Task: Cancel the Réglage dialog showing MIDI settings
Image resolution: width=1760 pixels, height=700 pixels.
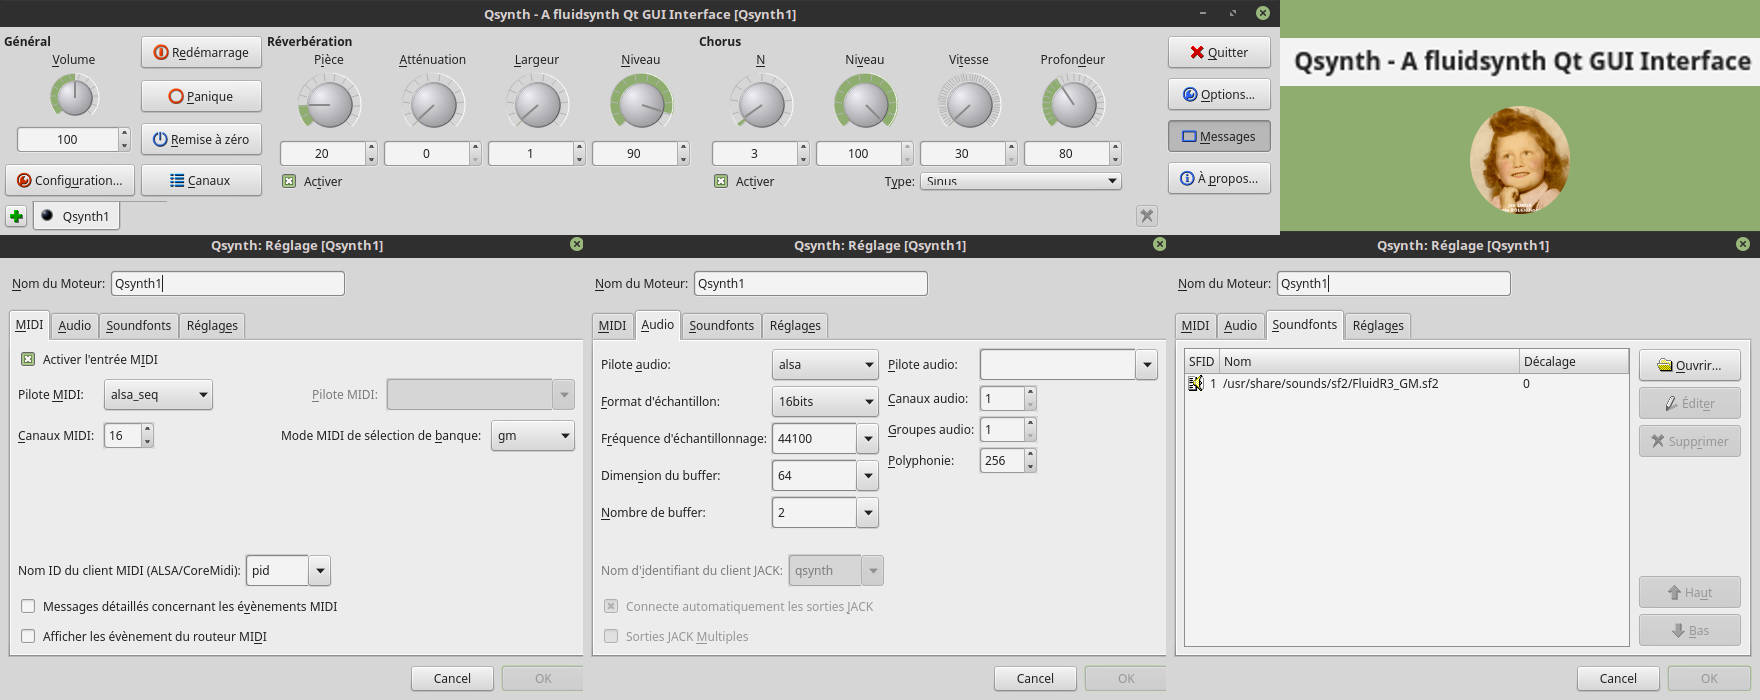Action: pyautogui.click(x=452, y=678)
